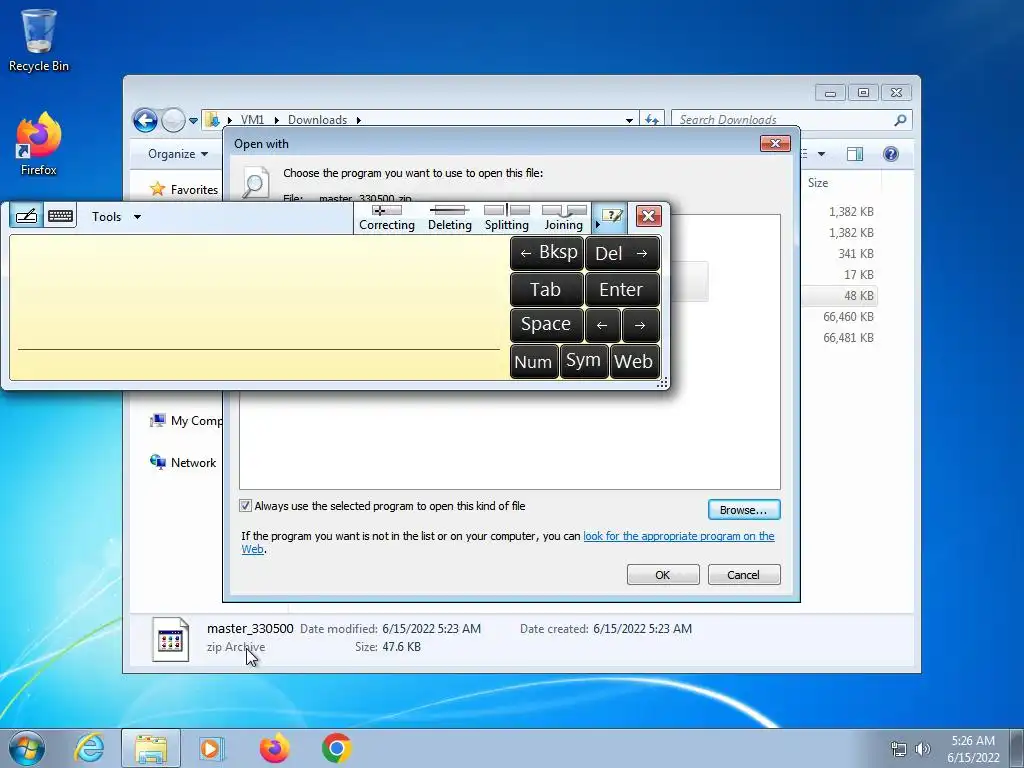Open the Tools menu in Input Panel
This screenshot has width=1024, height=768.
116,217
